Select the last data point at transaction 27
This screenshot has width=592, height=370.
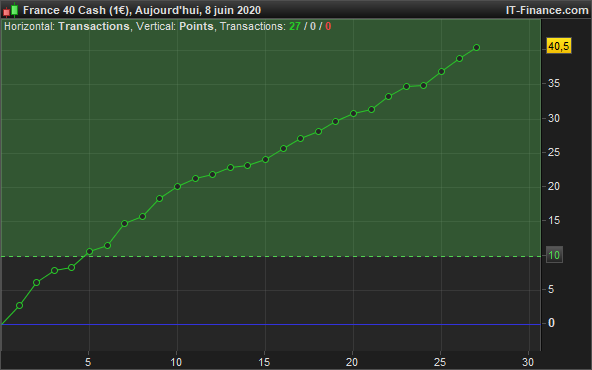click(x=476, y=48)
